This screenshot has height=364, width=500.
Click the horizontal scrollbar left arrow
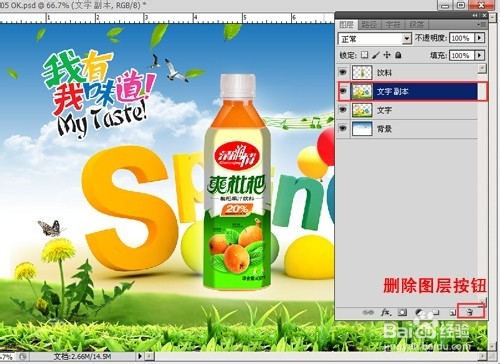tap(151, 356)
